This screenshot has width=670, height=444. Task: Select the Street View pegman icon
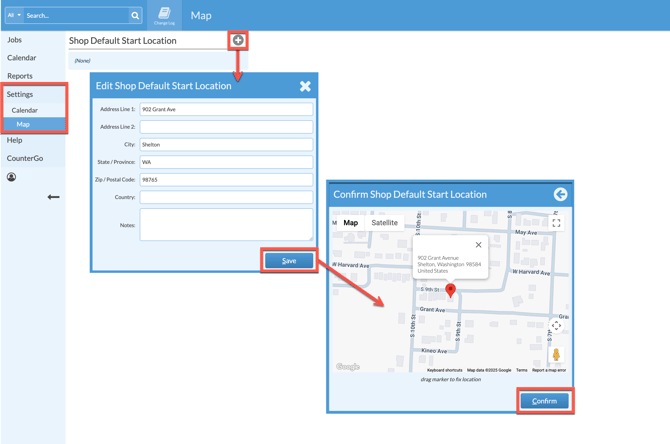coord(556,354)
